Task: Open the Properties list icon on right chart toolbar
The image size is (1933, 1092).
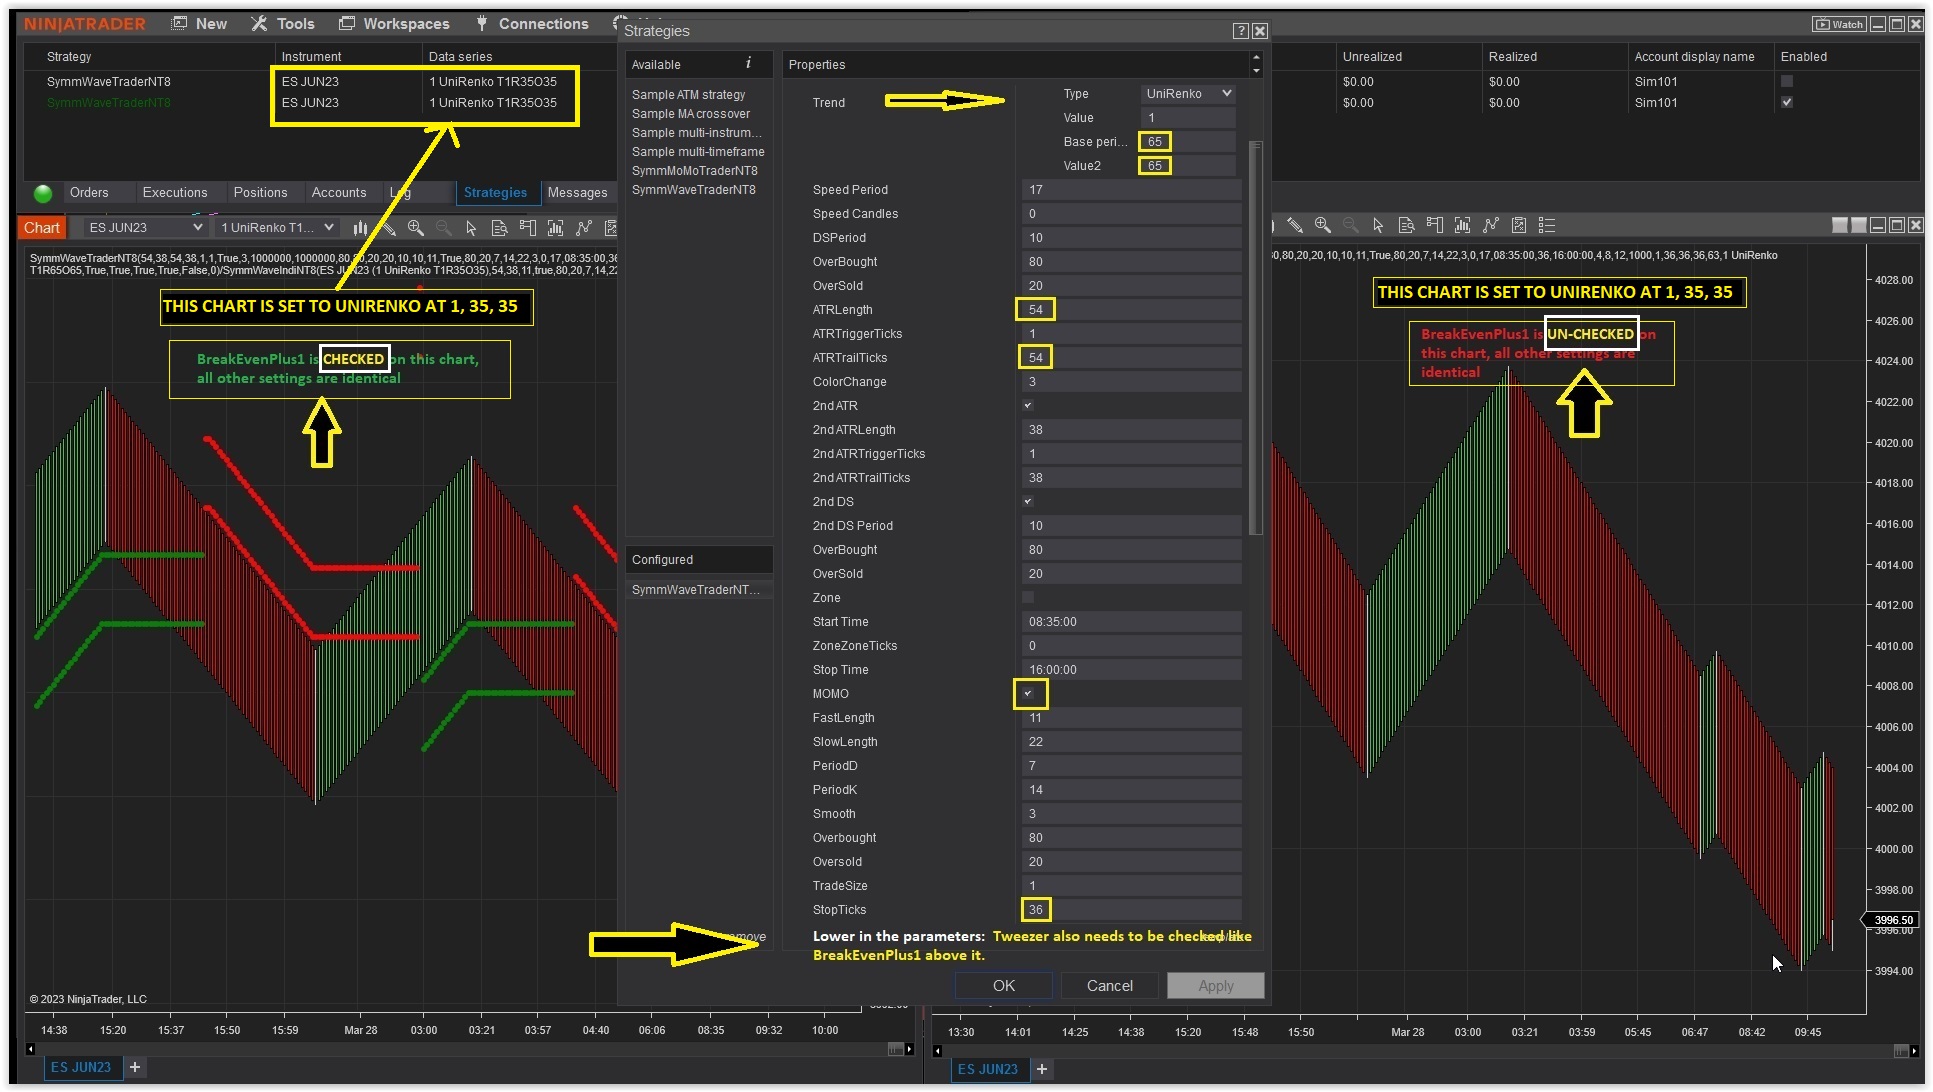Action: tap(1547, 225)
